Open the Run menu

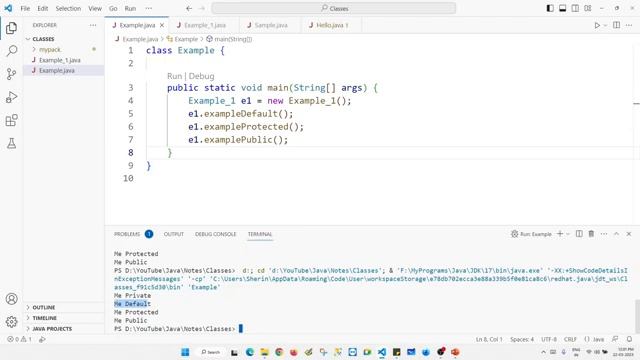tap(130, 8)
